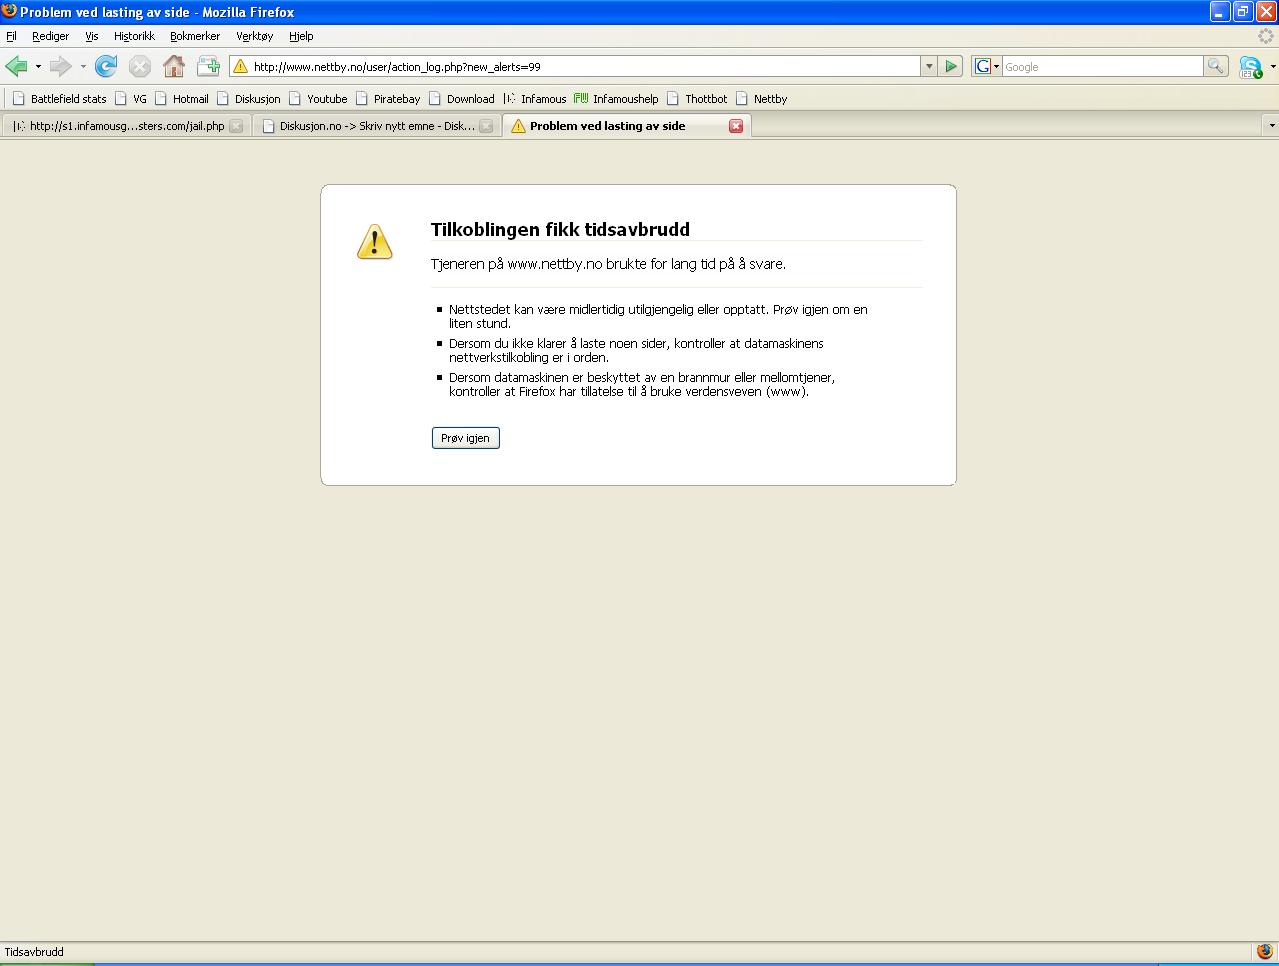Go to the Home page icon

tap(173, 66)
